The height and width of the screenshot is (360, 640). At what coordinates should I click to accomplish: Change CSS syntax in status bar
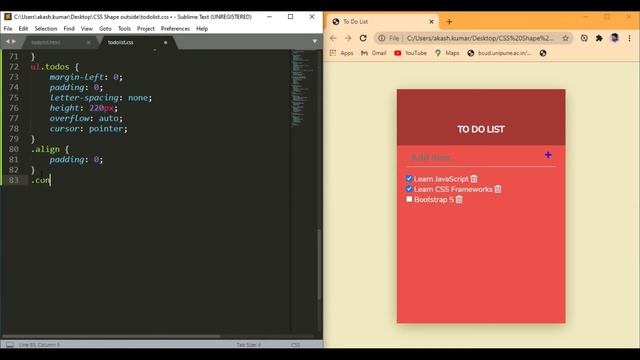[x=296, y=345]
